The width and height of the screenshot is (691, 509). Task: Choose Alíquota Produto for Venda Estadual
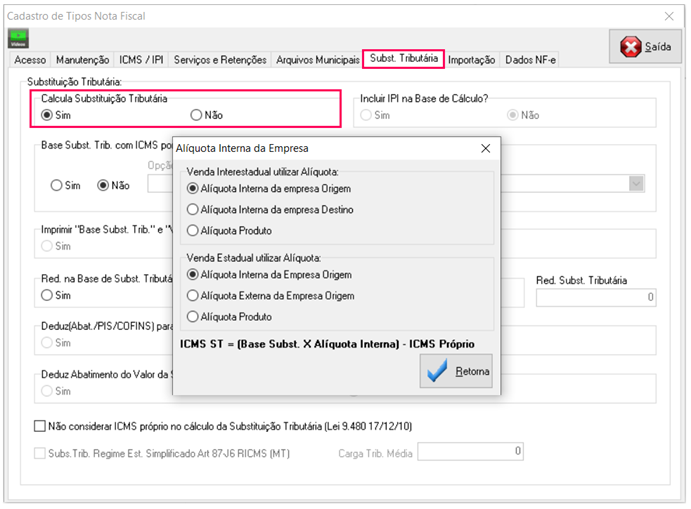pyautogui.click(x=193, y=317)
